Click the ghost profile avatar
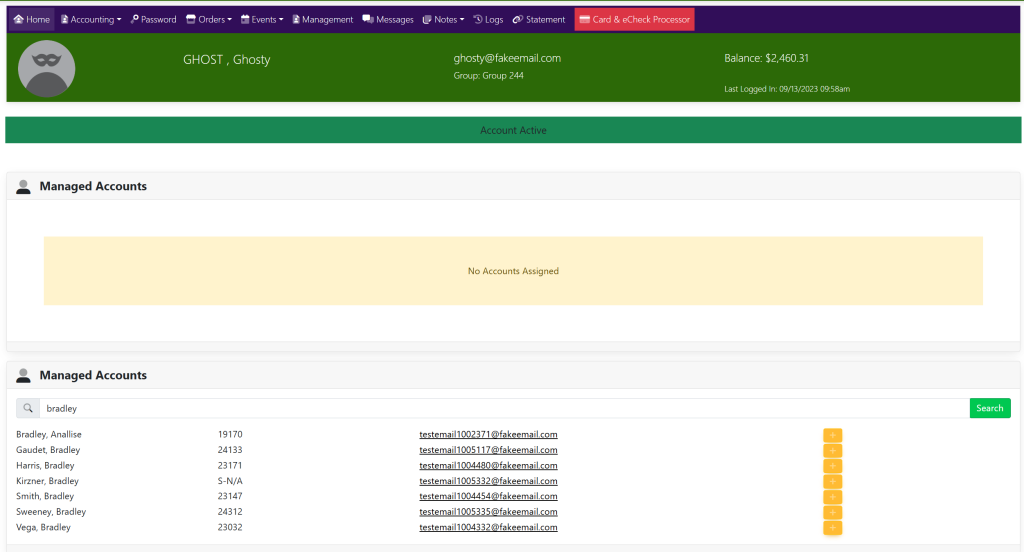Screen dimensions: 1024x552 coord(46,68)
